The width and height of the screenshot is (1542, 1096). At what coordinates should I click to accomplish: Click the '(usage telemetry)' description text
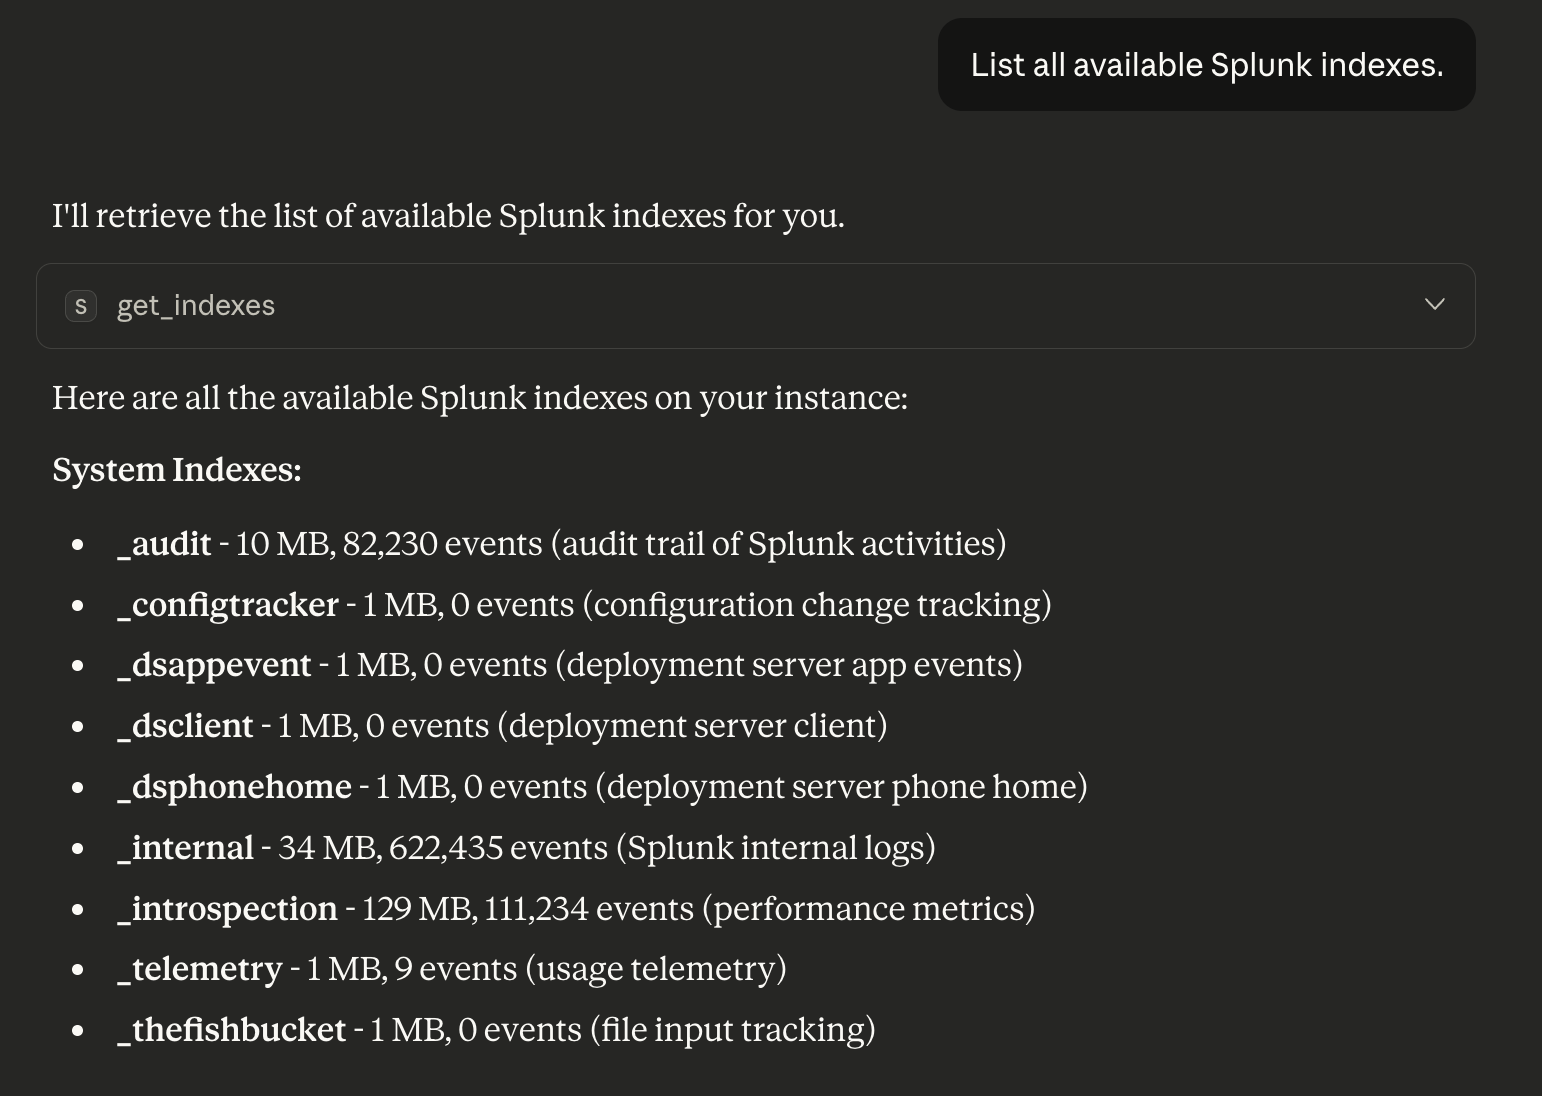coord(655,969)
